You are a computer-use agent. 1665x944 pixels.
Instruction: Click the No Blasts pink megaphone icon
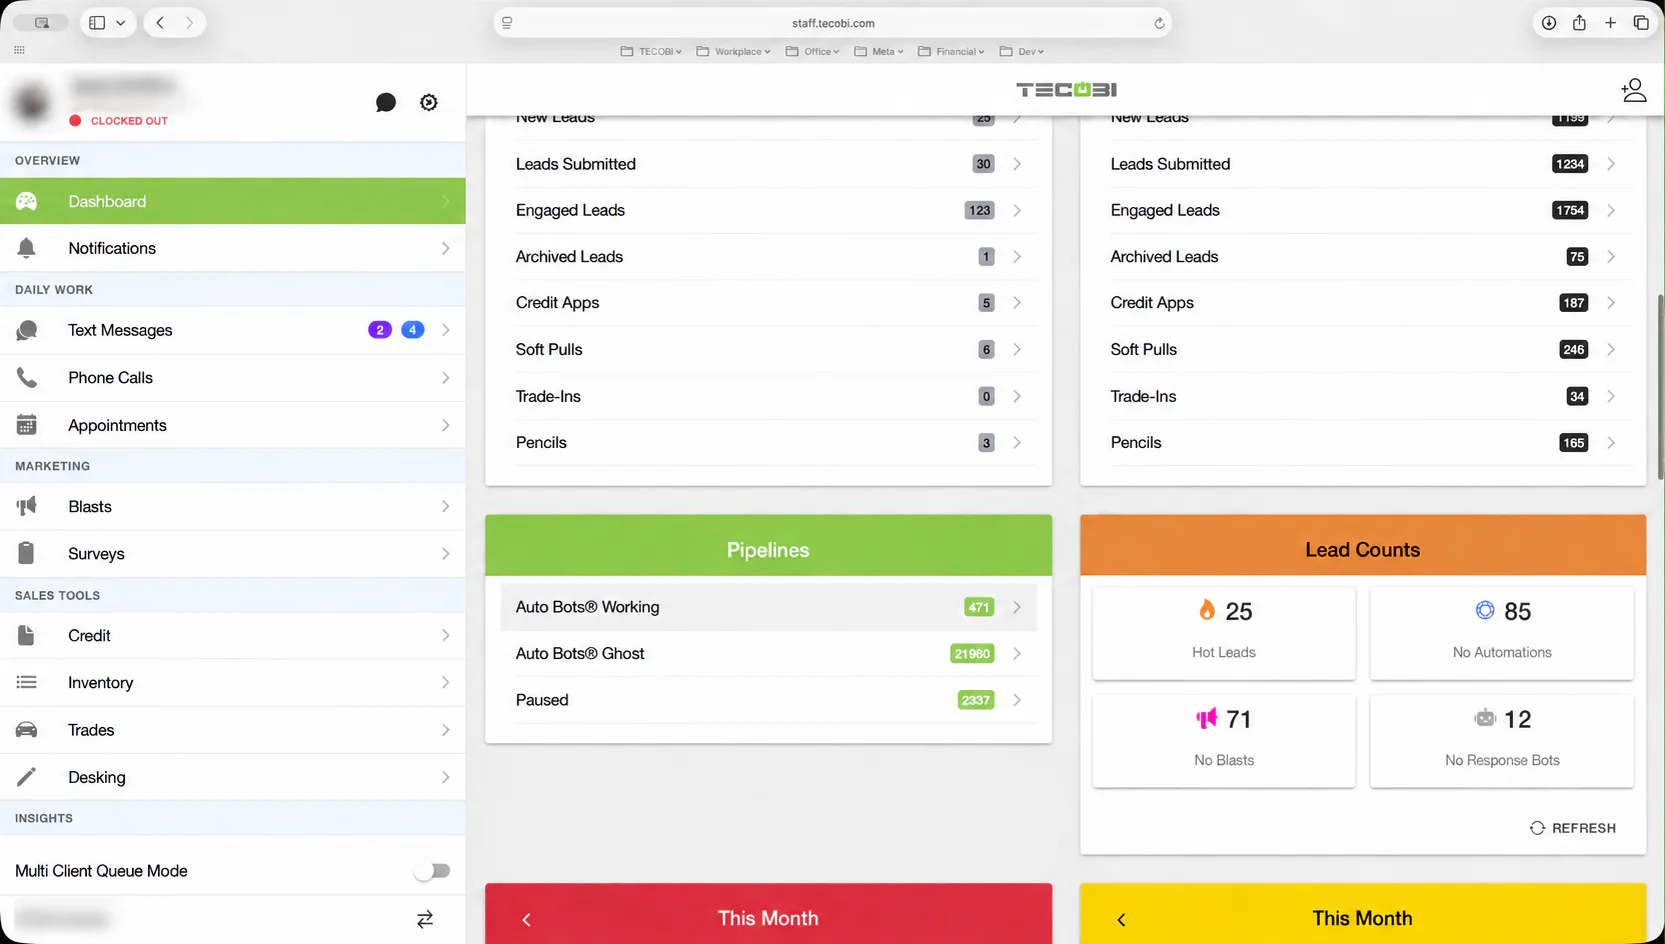1207,718
